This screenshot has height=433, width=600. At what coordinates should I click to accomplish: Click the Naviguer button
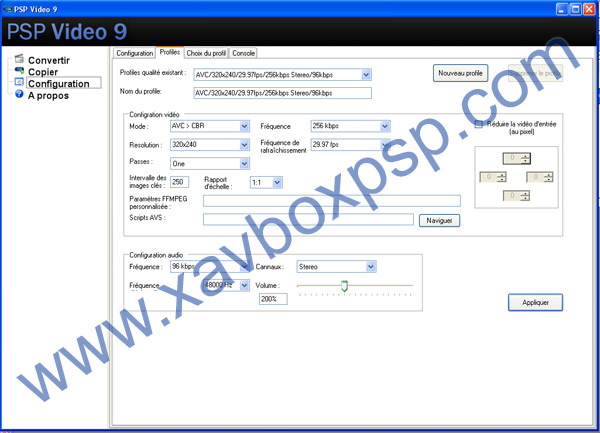click(x=439, y=221)
